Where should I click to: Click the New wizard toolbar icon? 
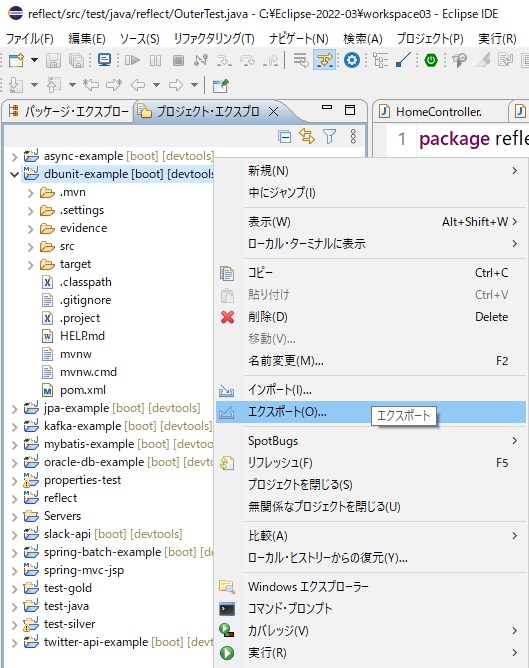[16, 60]
